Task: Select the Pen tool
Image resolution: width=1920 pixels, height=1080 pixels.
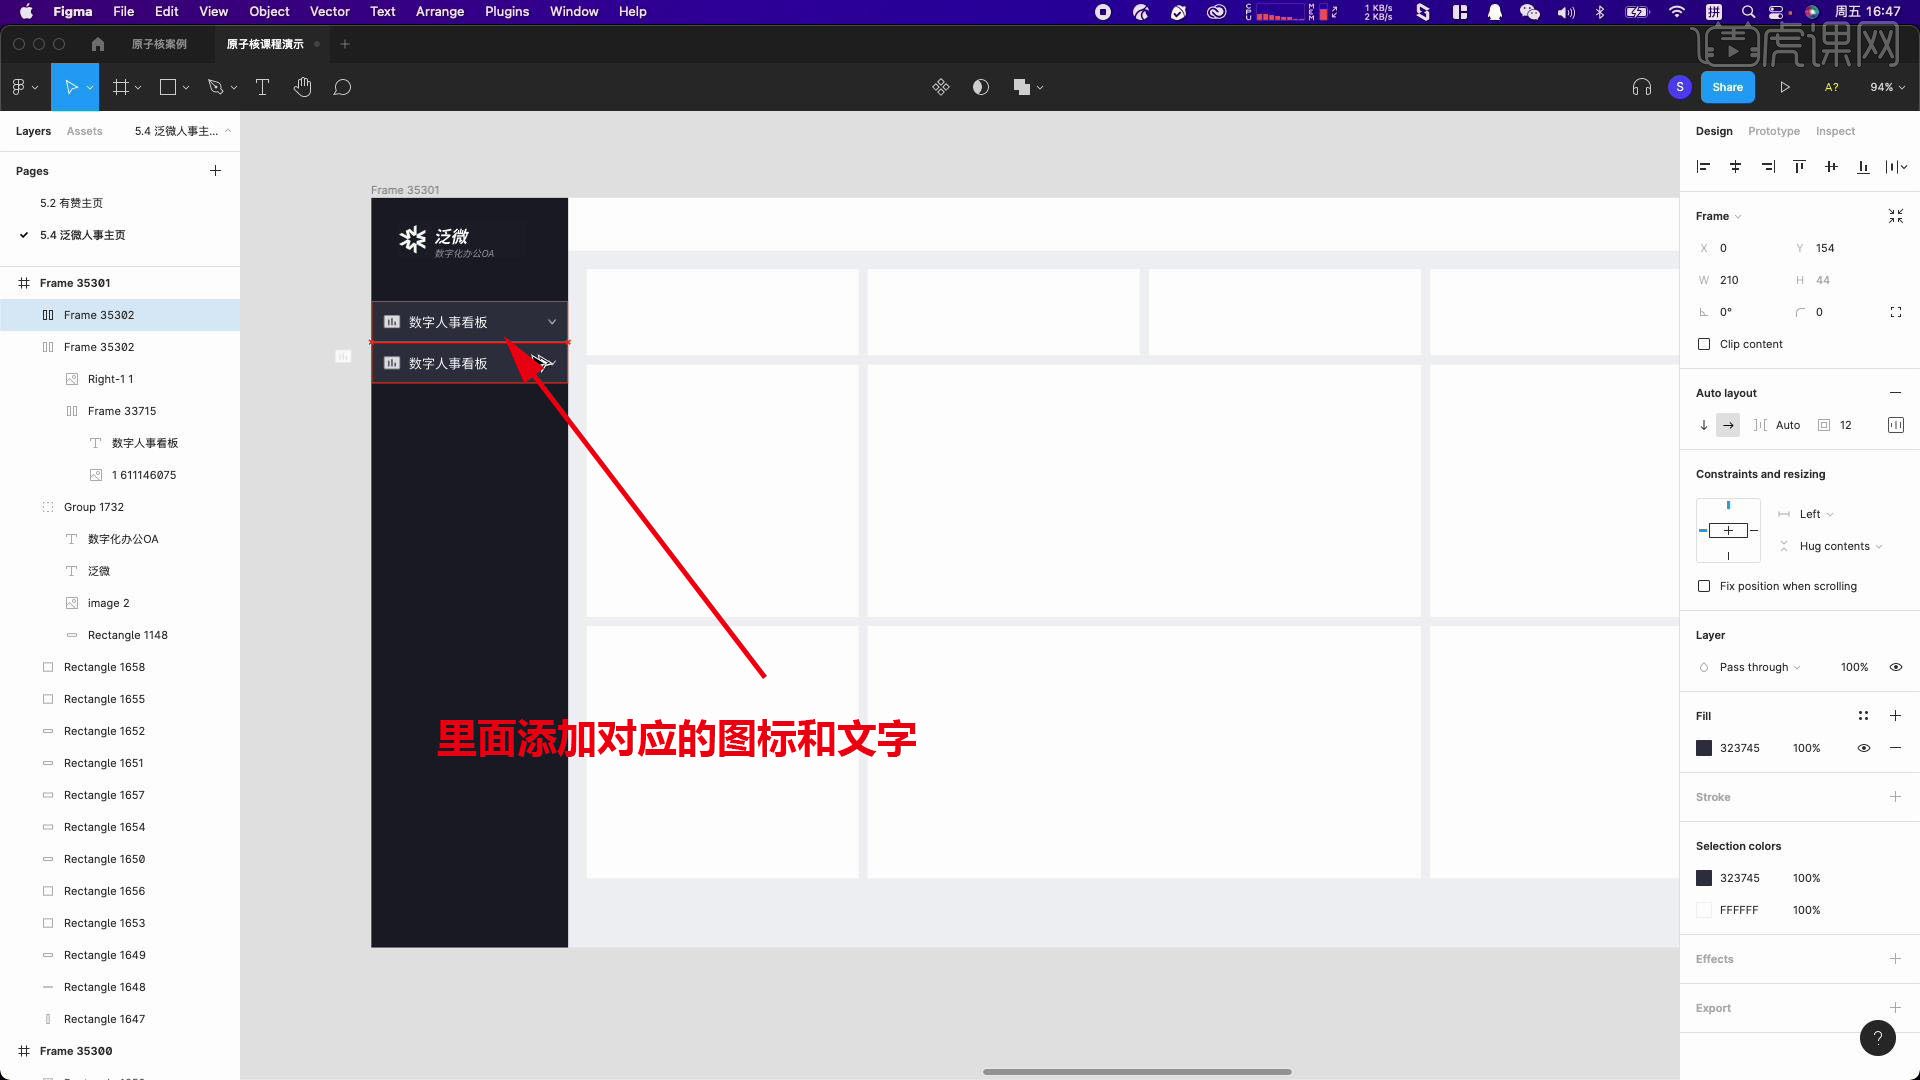Action: (215, 87)
